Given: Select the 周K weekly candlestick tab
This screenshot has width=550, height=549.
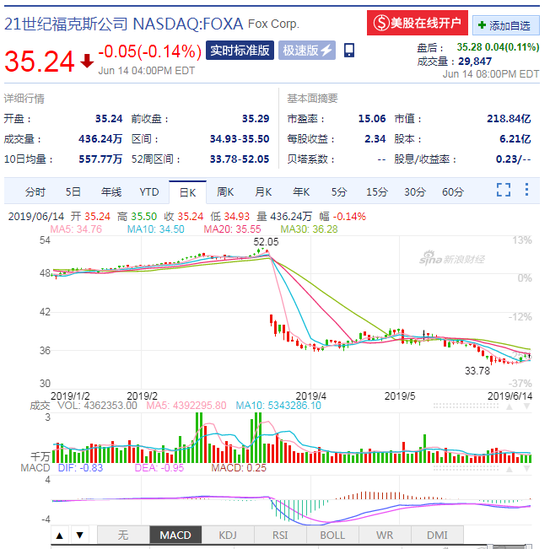Looking at the screenshot, I should tap(225, 192).
